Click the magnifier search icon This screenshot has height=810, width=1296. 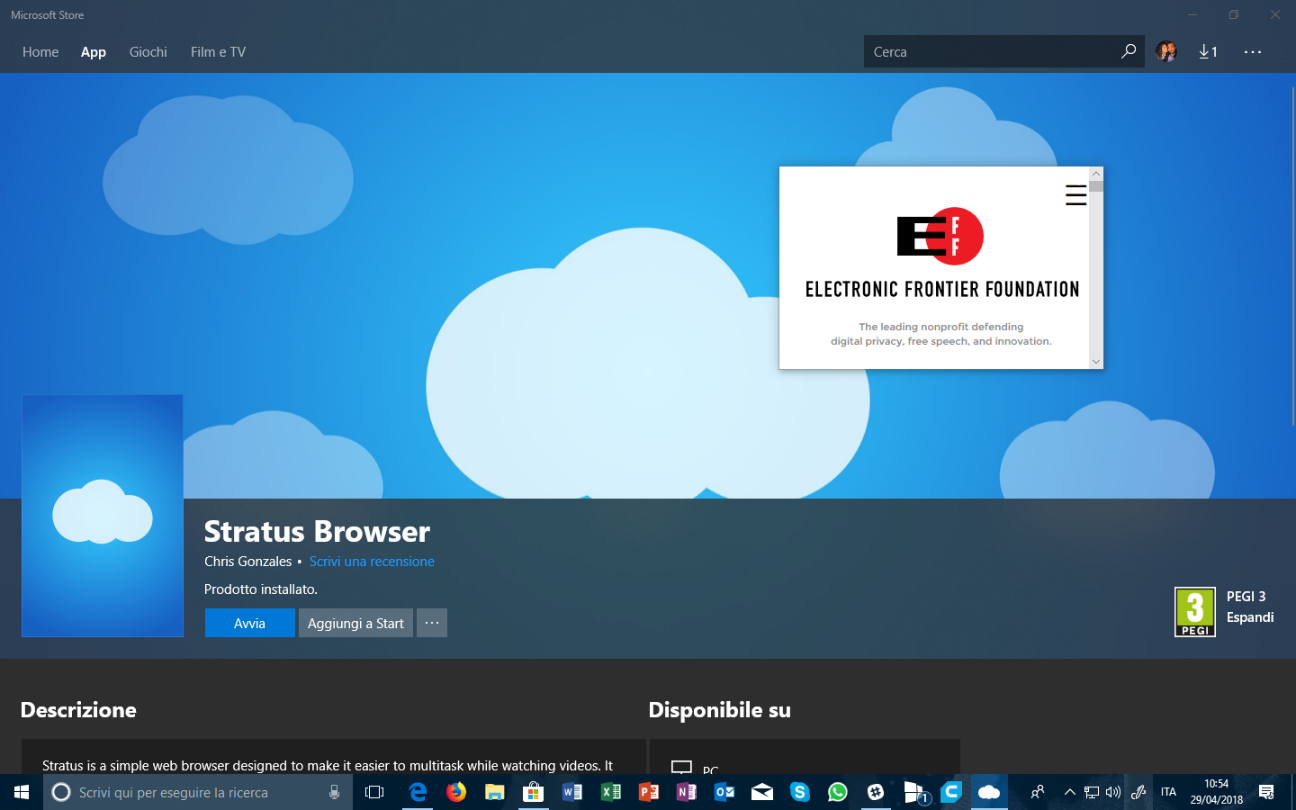1128,52
